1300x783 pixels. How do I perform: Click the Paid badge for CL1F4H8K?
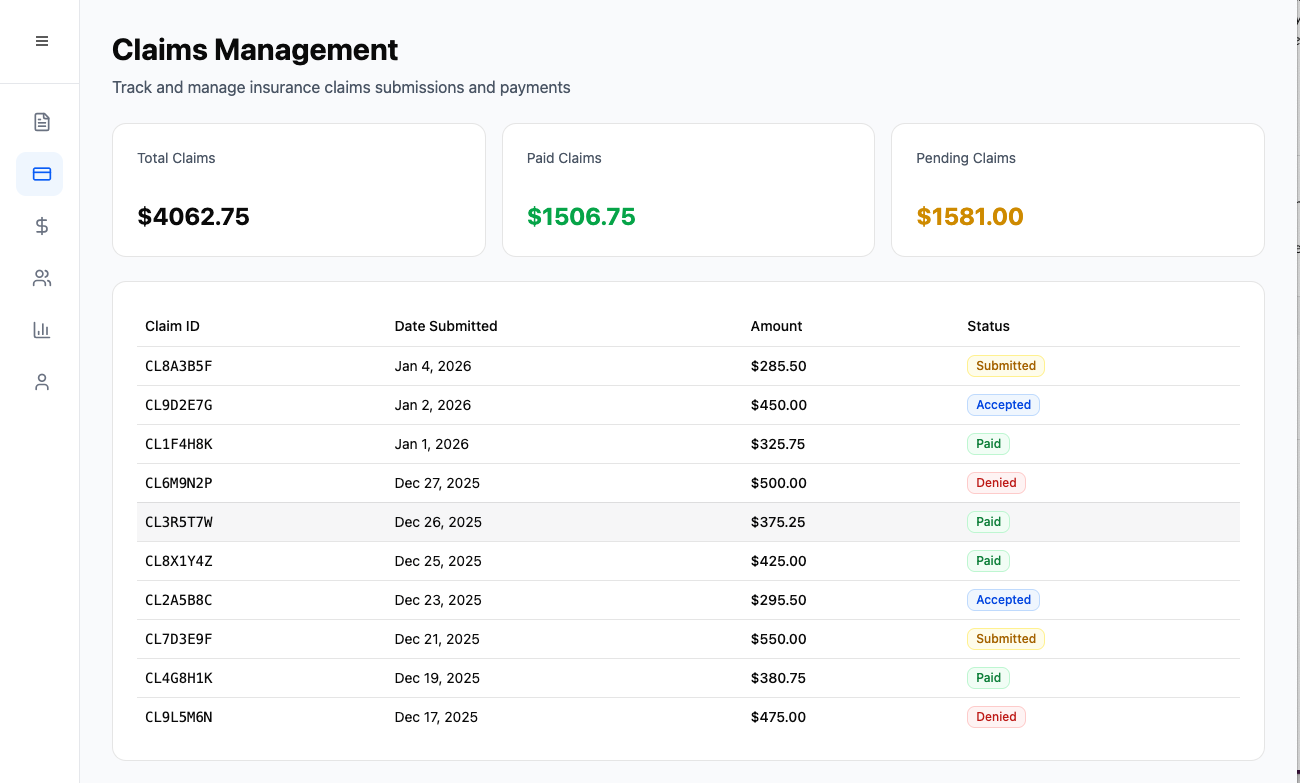coord(988,444)
